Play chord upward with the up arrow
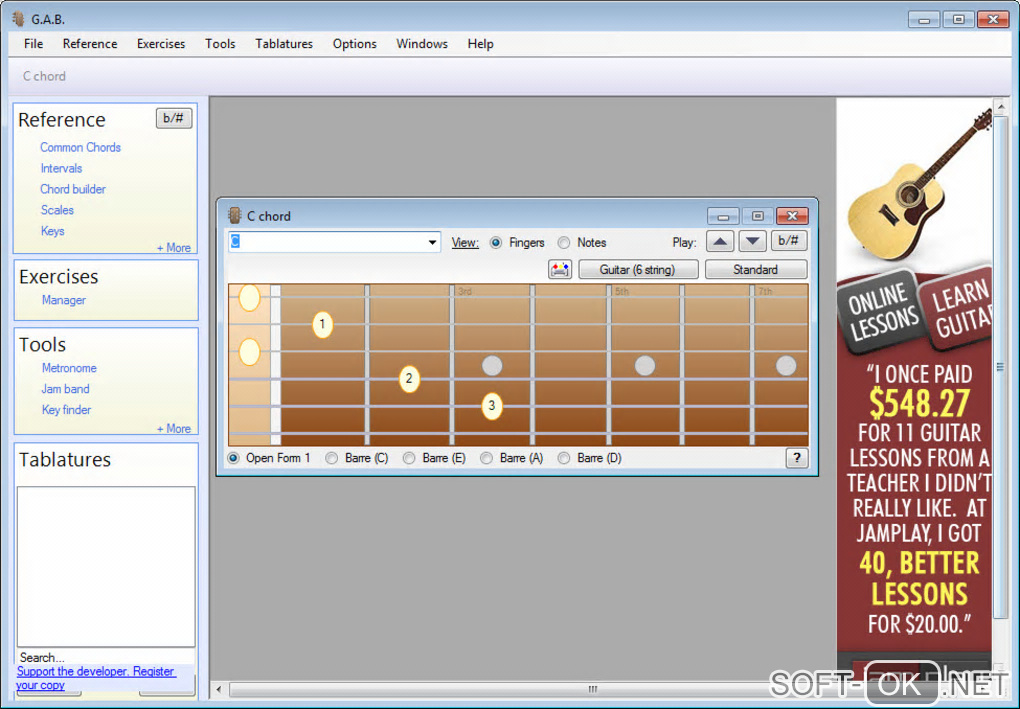This screenshot has width=1020, height=709. [x=719, y=241]
